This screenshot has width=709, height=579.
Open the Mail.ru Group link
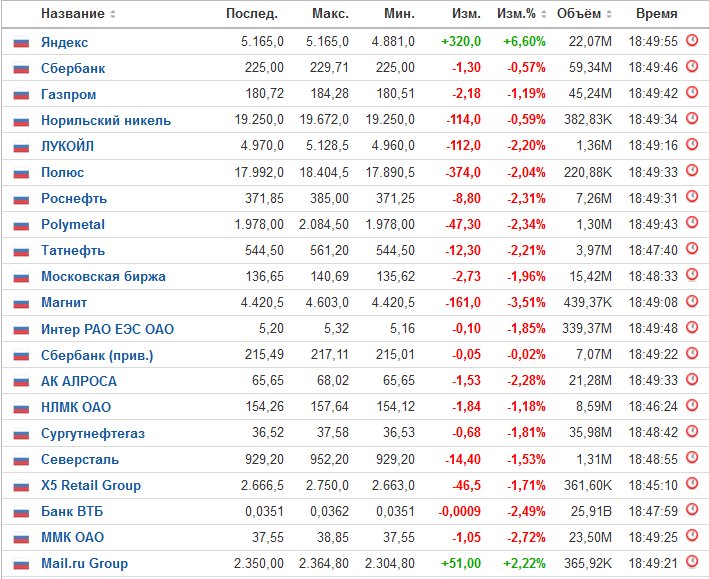point(84,564)
